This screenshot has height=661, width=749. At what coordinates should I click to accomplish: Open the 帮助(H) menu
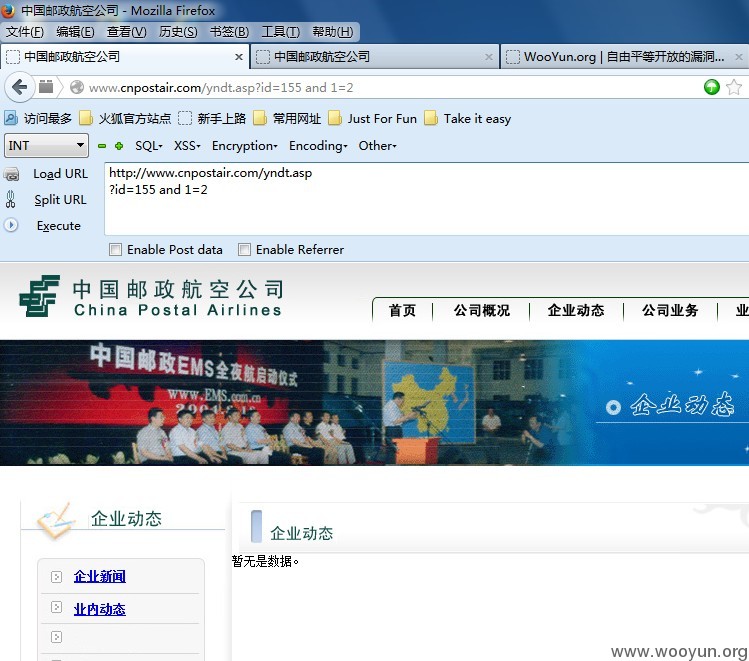pyautogui.click(x=332, y=32)
